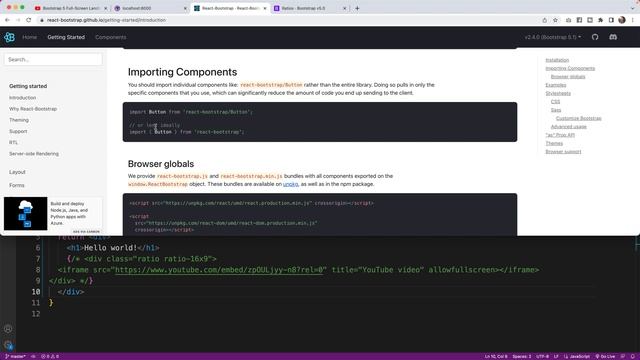This screenshot has width=640, height=360.
Task: Open the Azure ad thumbnail in sidebar
Action: pos(26,213)
